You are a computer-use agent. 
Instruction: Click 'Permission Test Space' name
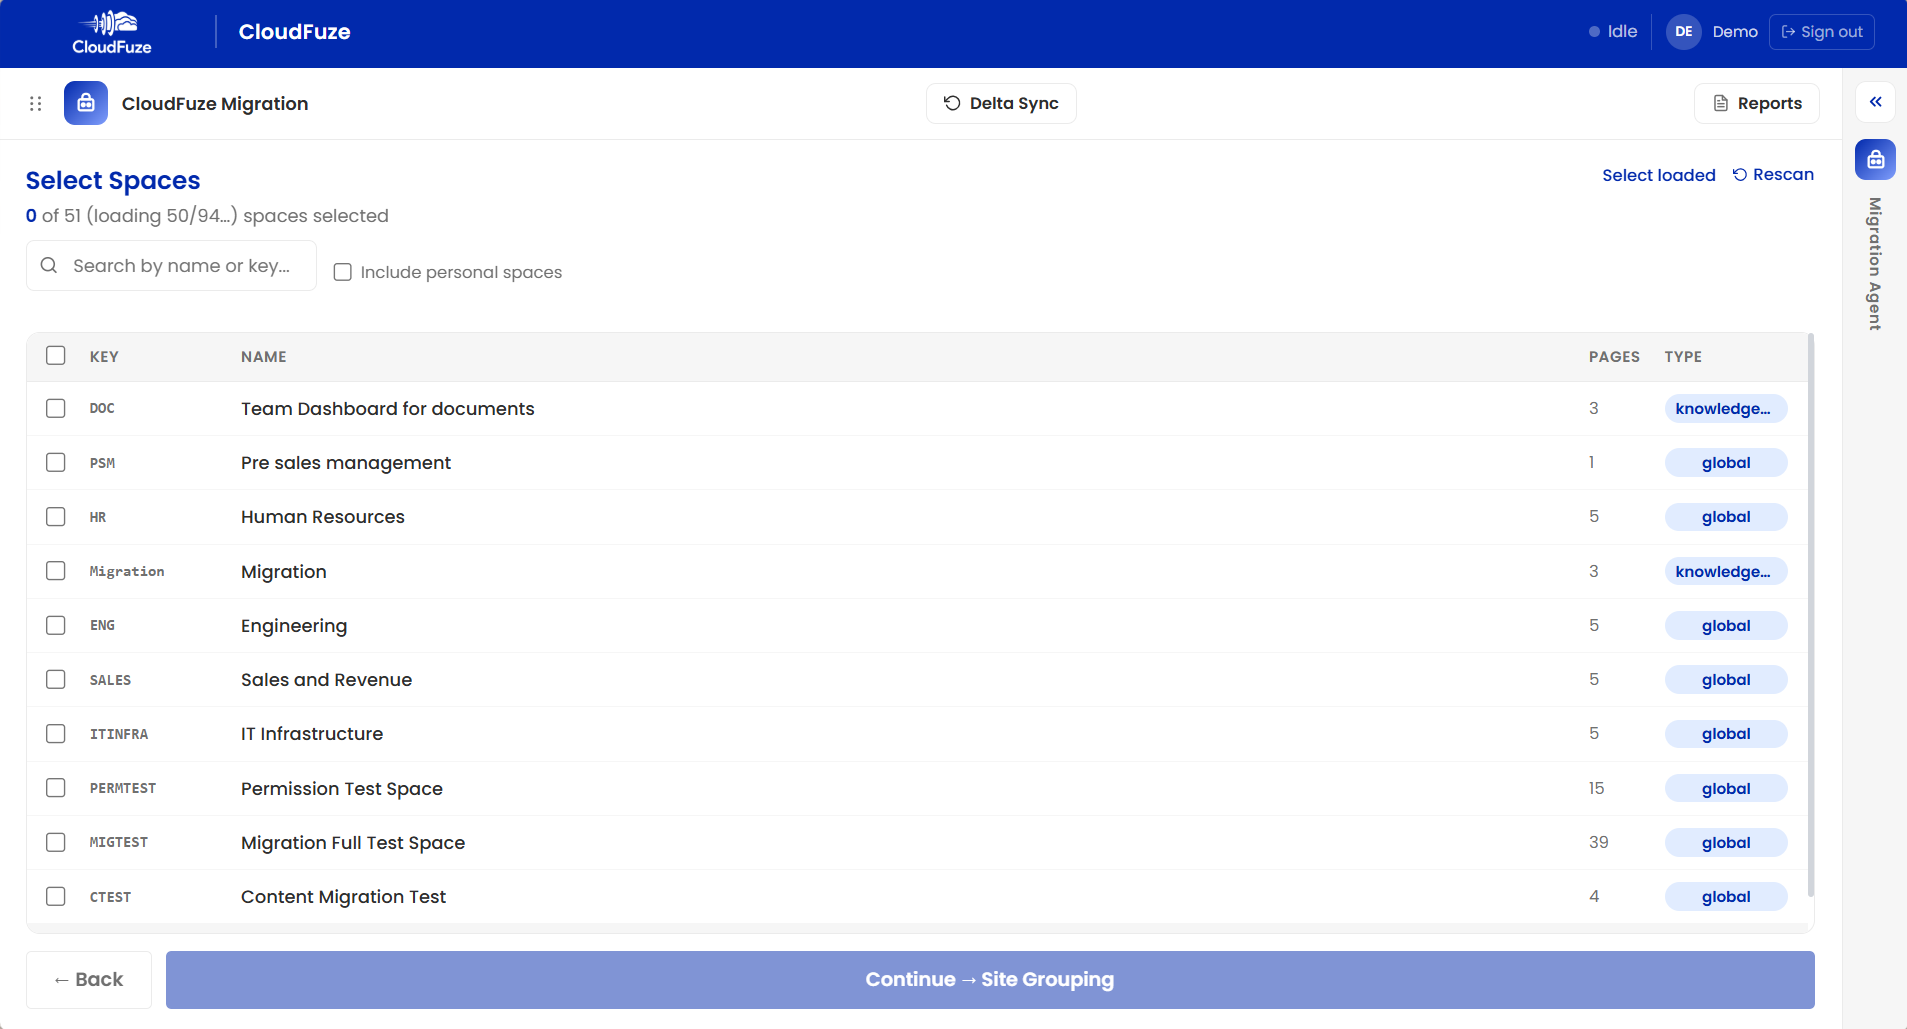tap(342, 789)
